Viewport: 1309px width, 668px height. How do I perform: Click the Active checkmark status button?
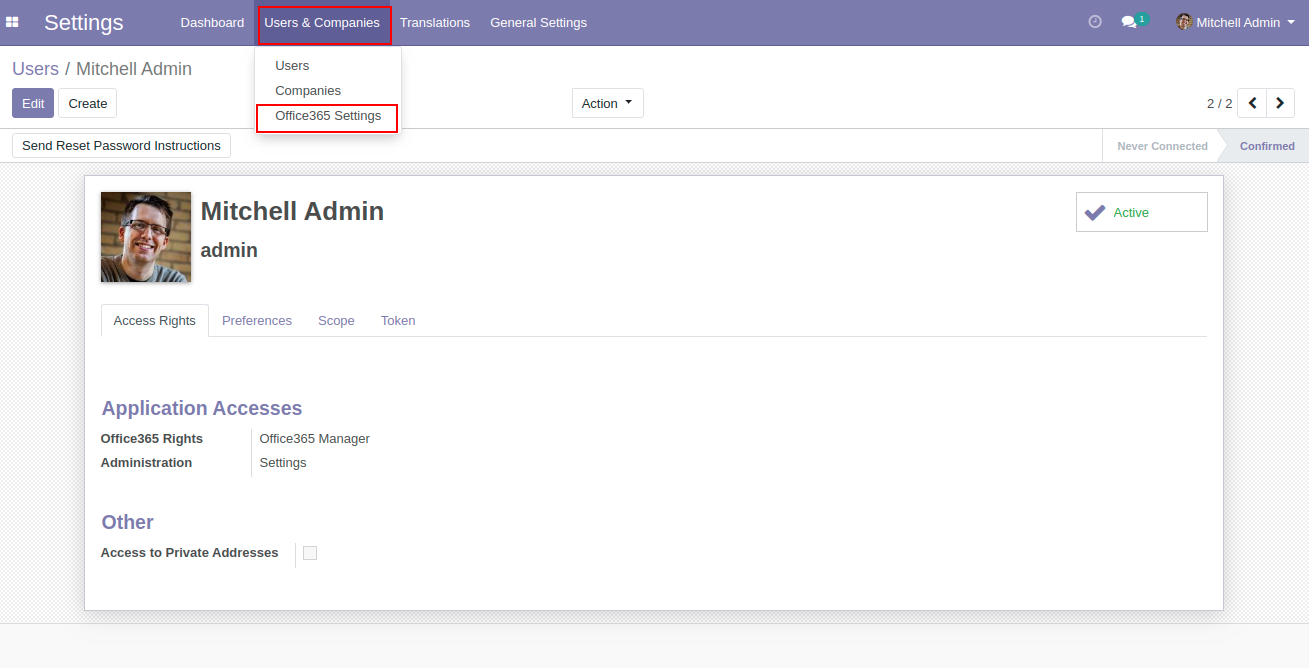point(1141,212)
